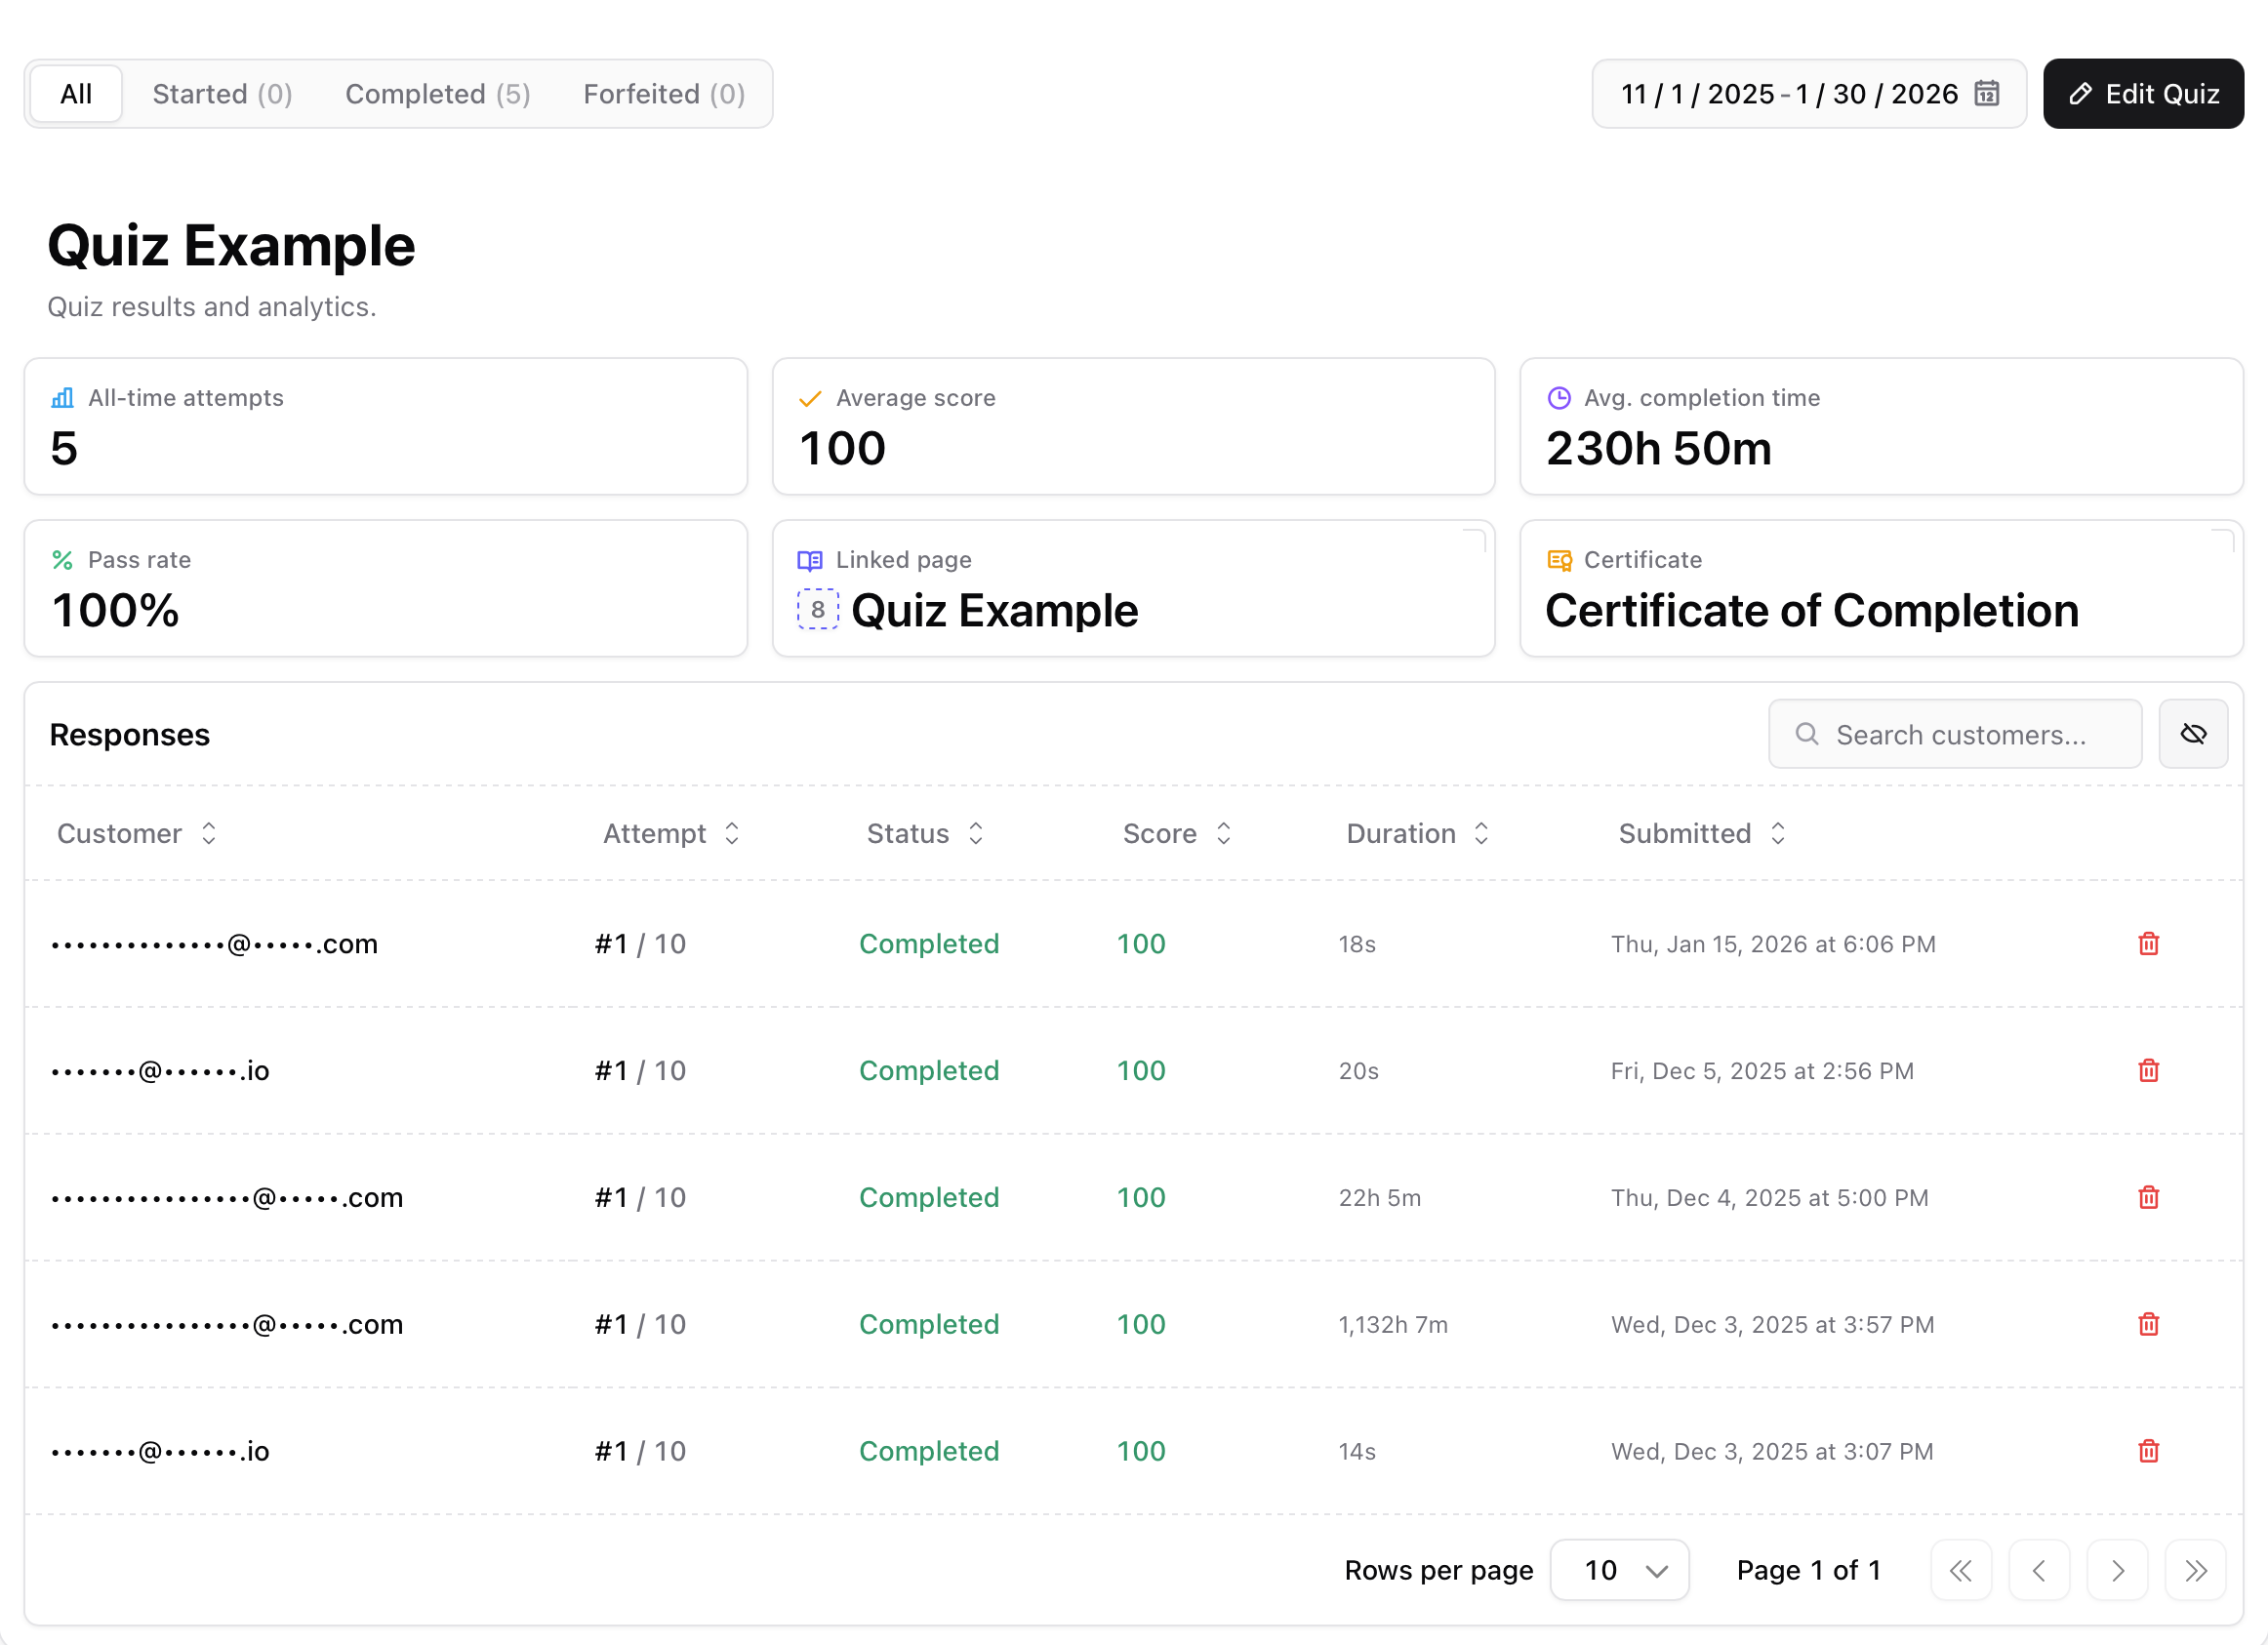
Task: Open the calendar icon in the date range picker
Action: click(1988, 93)
